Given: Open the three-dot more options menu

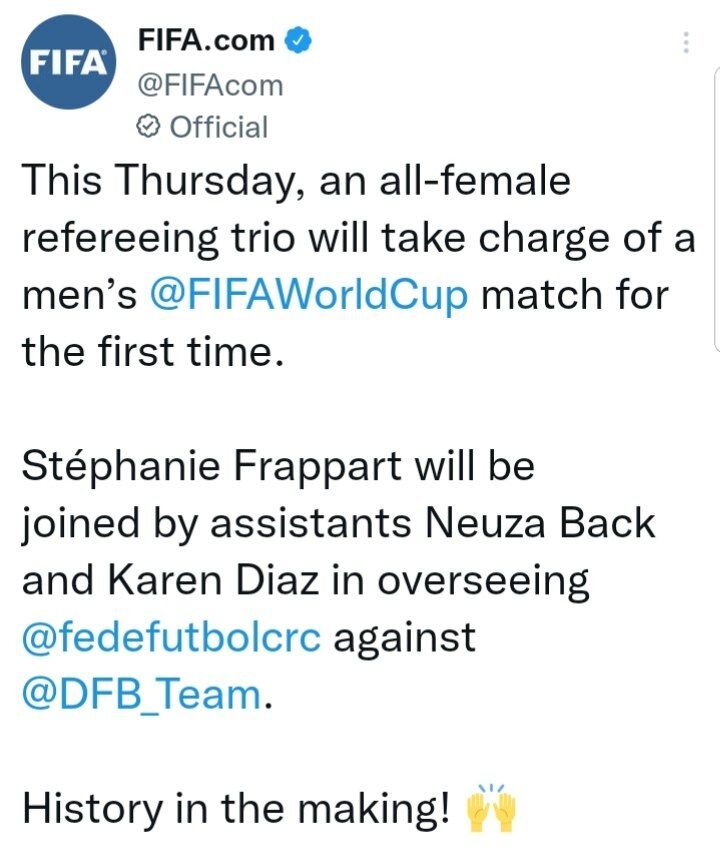Looking at the screenshot, I should tap(686, 43).
